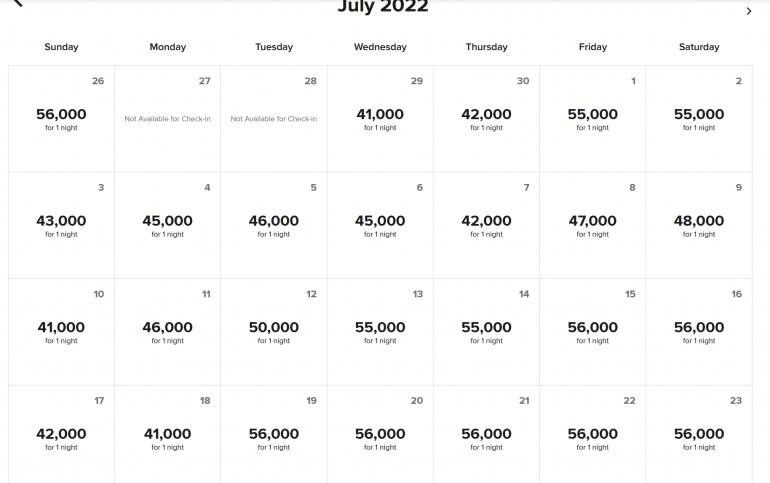Choose June 29 for 41,000 points
Screen dimensions: 770x483
(x=380, y=118)
